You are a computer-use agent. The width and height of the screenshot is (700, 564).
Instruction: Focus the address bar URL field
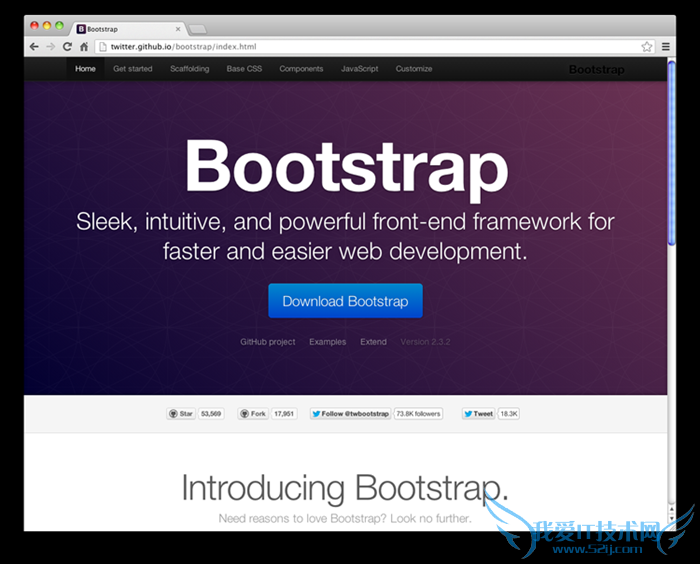pyautogui.click(x=373, y=46)
